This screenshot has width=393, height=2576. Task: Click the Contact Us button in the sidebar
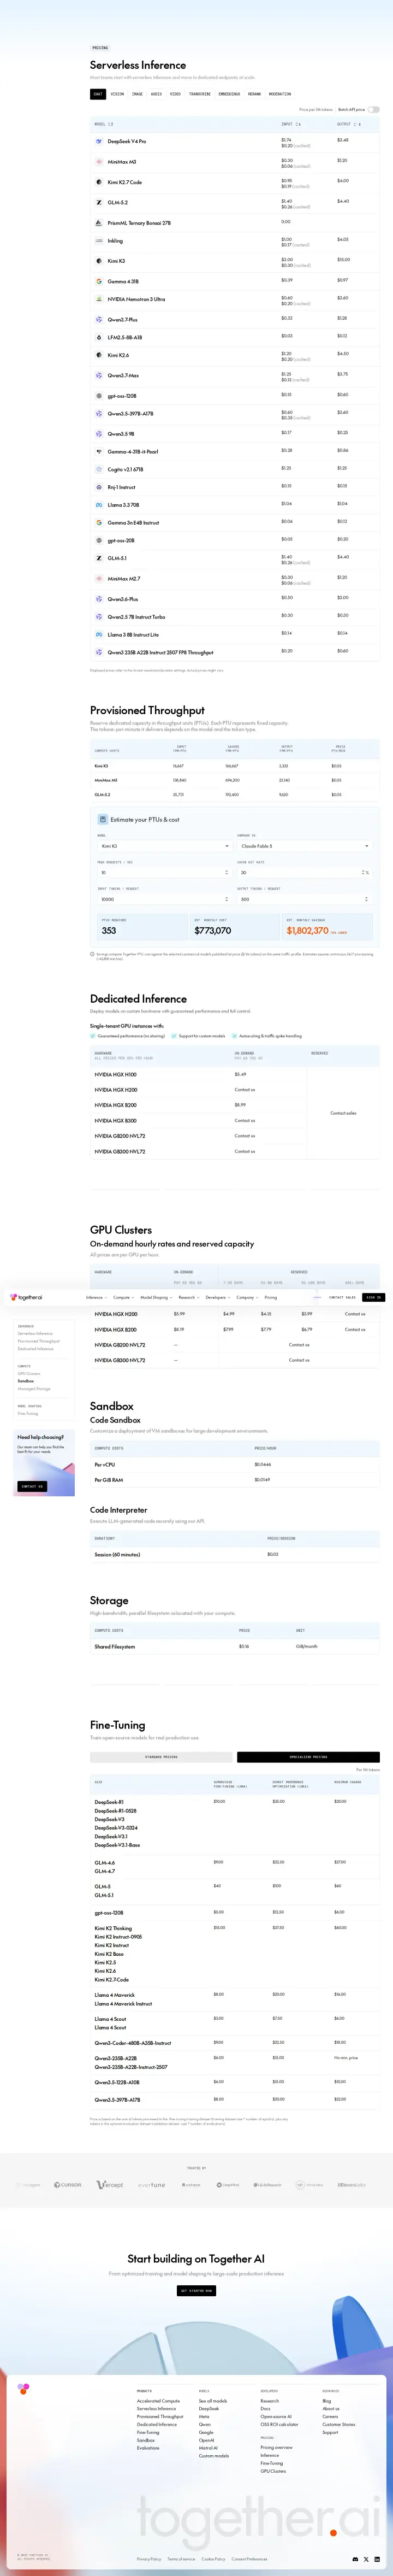coord(31,1486)
